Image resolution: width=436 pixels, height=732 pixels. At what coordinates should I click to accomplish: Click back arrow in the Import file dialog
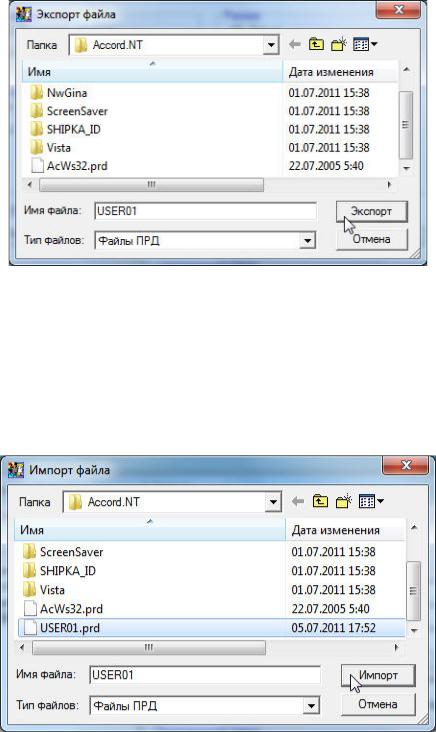[x=298, y=502]
